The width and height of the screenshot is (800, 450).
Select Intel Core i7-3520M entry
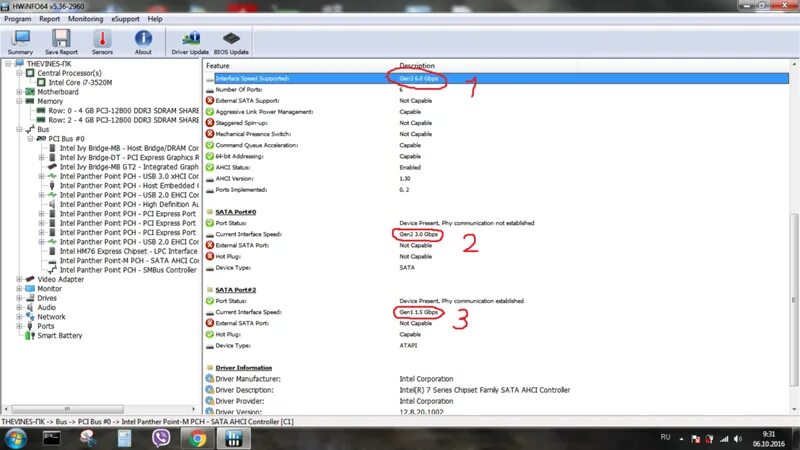coord(80,83)
